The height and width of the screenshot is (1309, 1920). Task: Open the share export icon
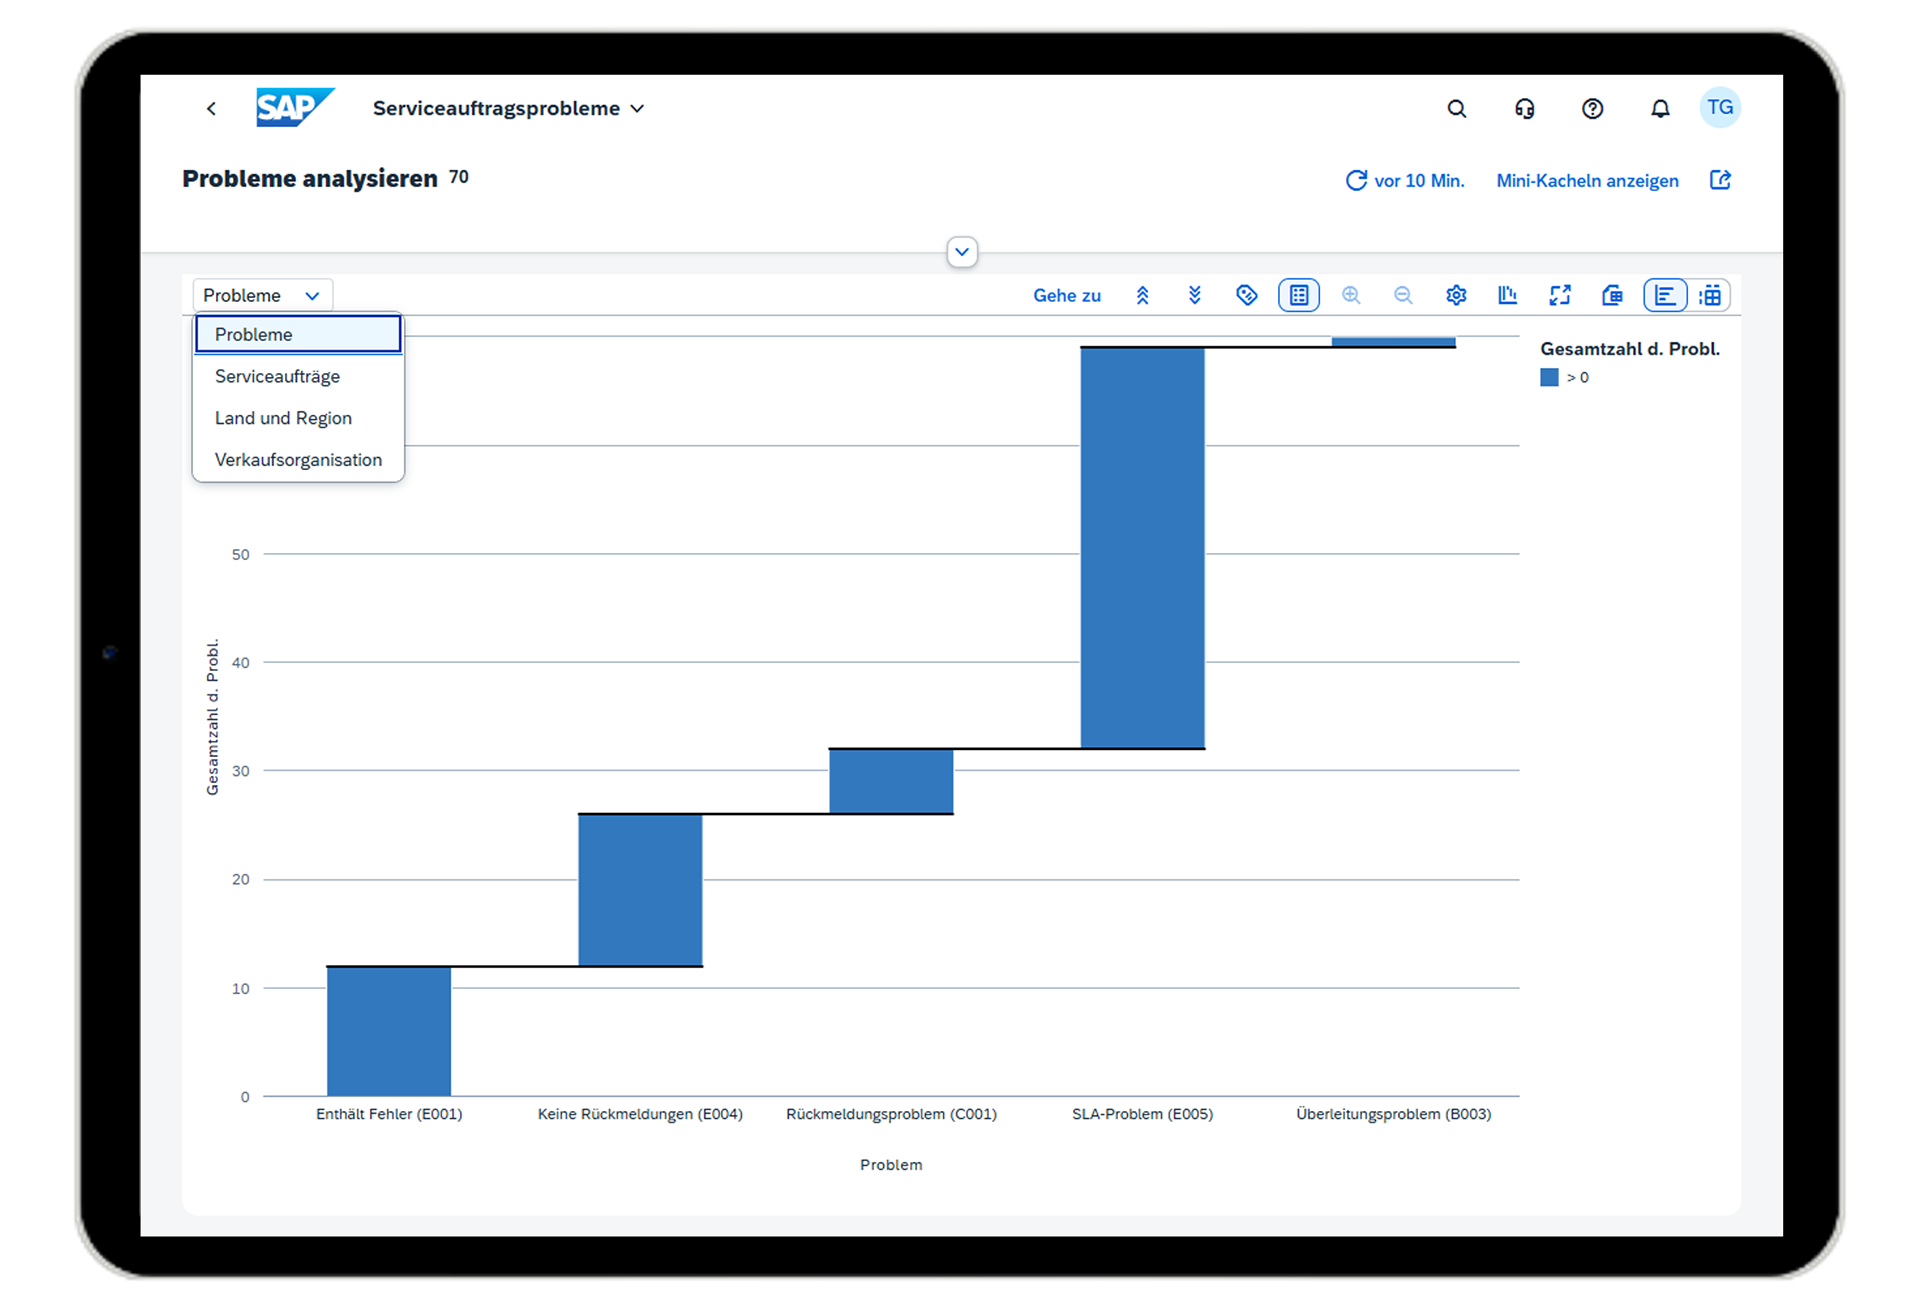1720,180
